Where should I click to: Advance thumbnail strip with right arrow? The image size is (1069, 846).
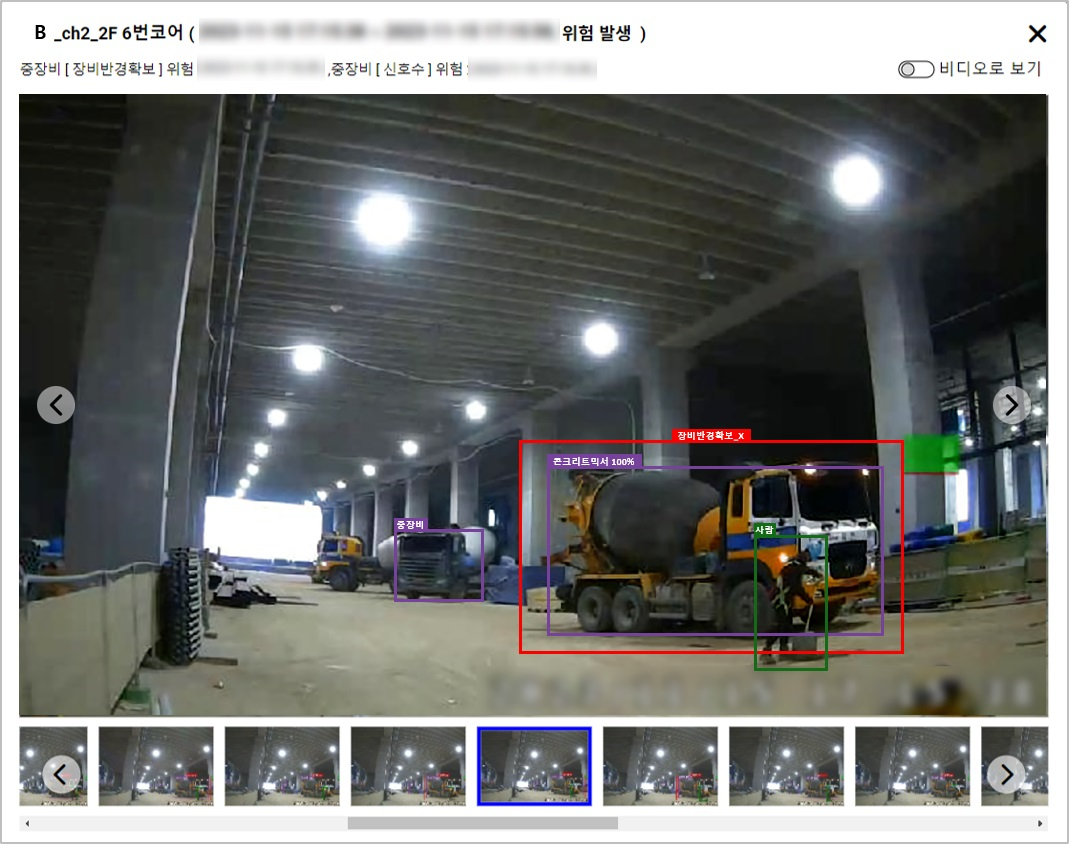pos(1006,774)
